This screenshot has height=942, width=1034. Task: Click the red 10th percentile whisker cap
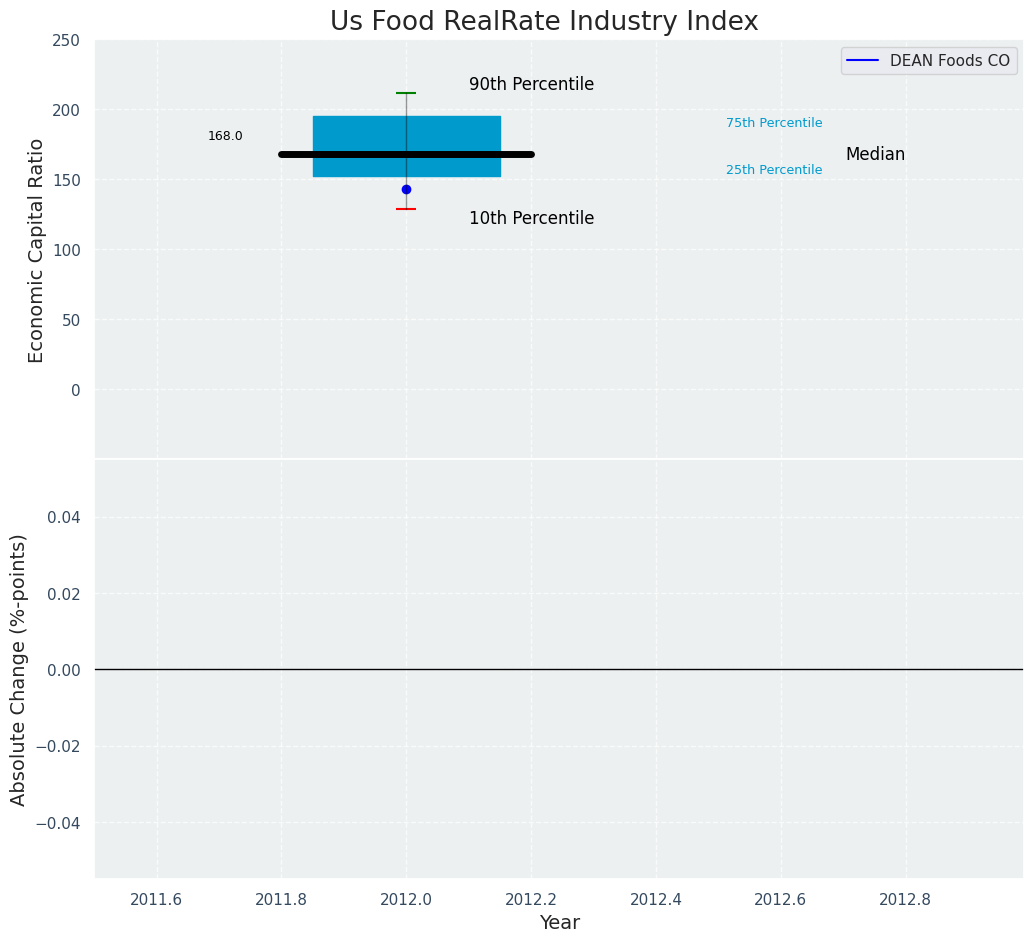click(x=406, y=209)
